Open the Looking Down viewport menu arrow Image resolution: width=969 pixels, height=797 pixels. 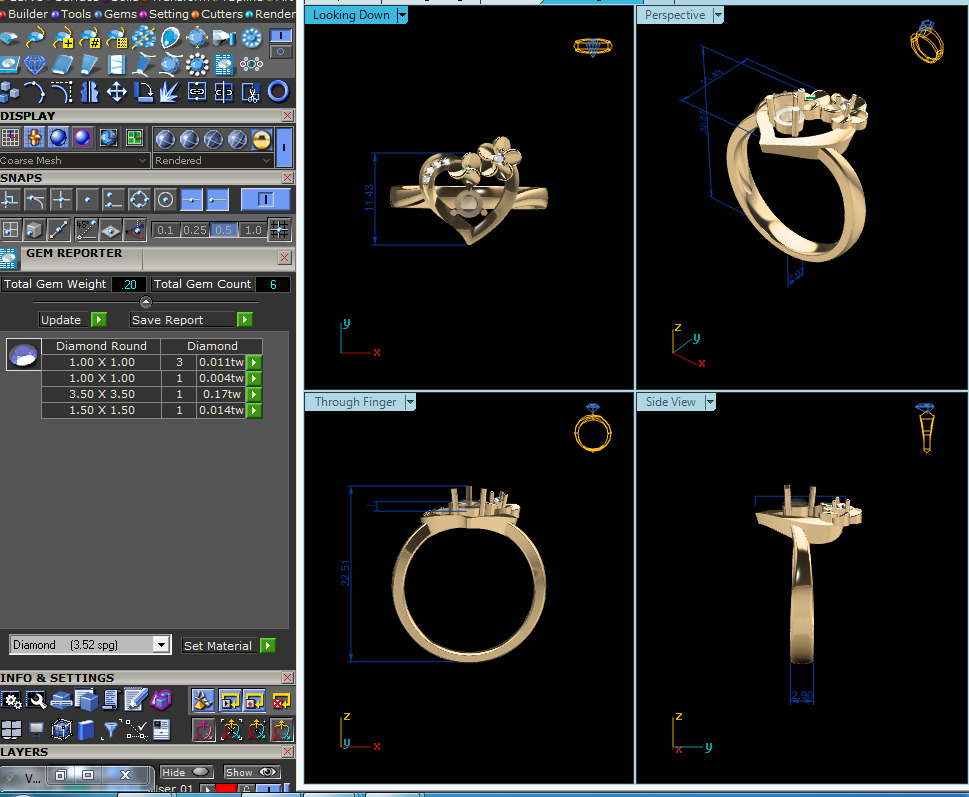coord(402,15)
